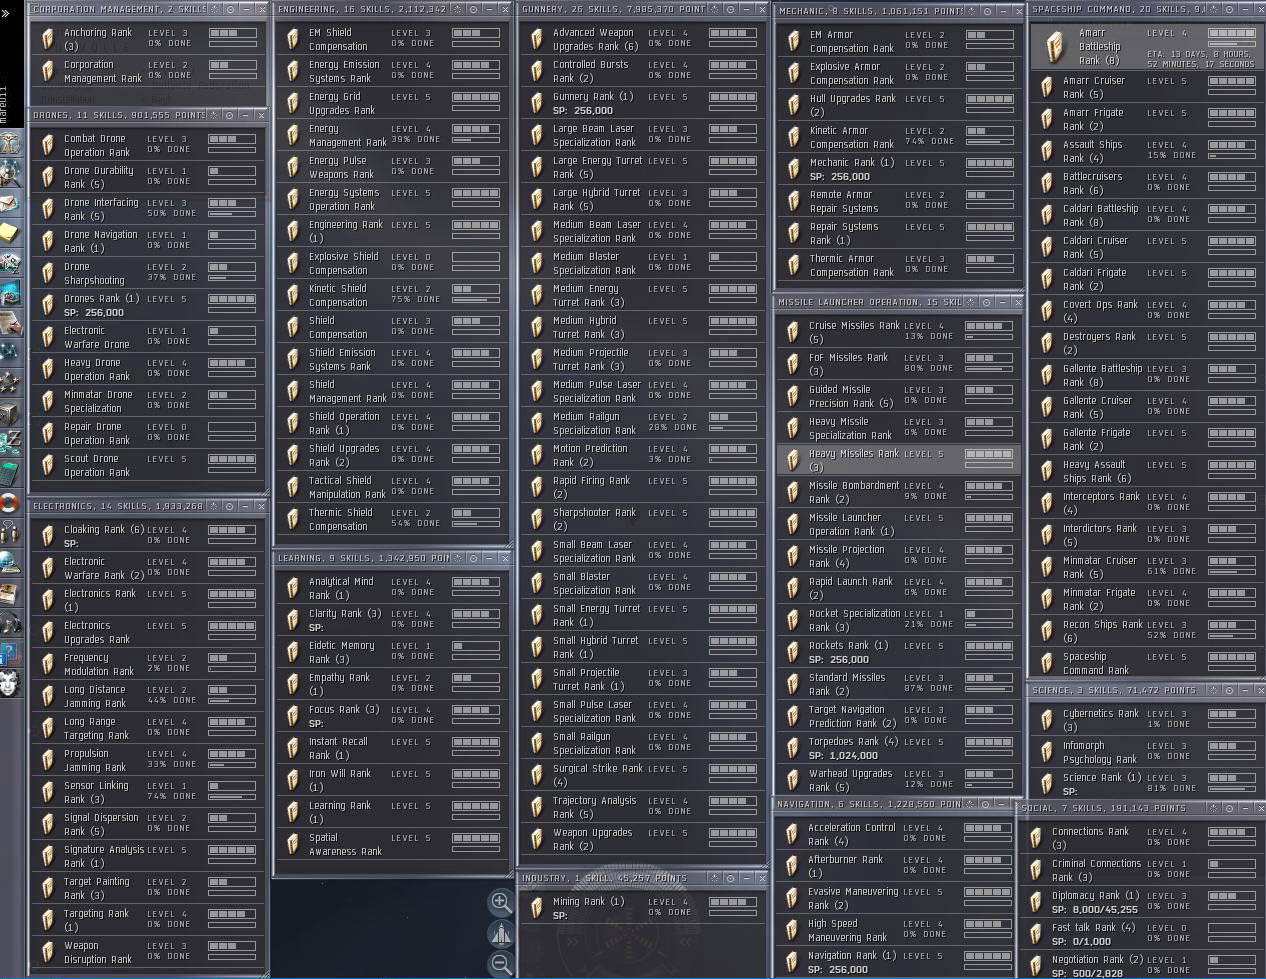This screenshot has width=1266, height=979.
Task: Click the large Amarr Battleship skill book icon
Action: pos(1054,46)
